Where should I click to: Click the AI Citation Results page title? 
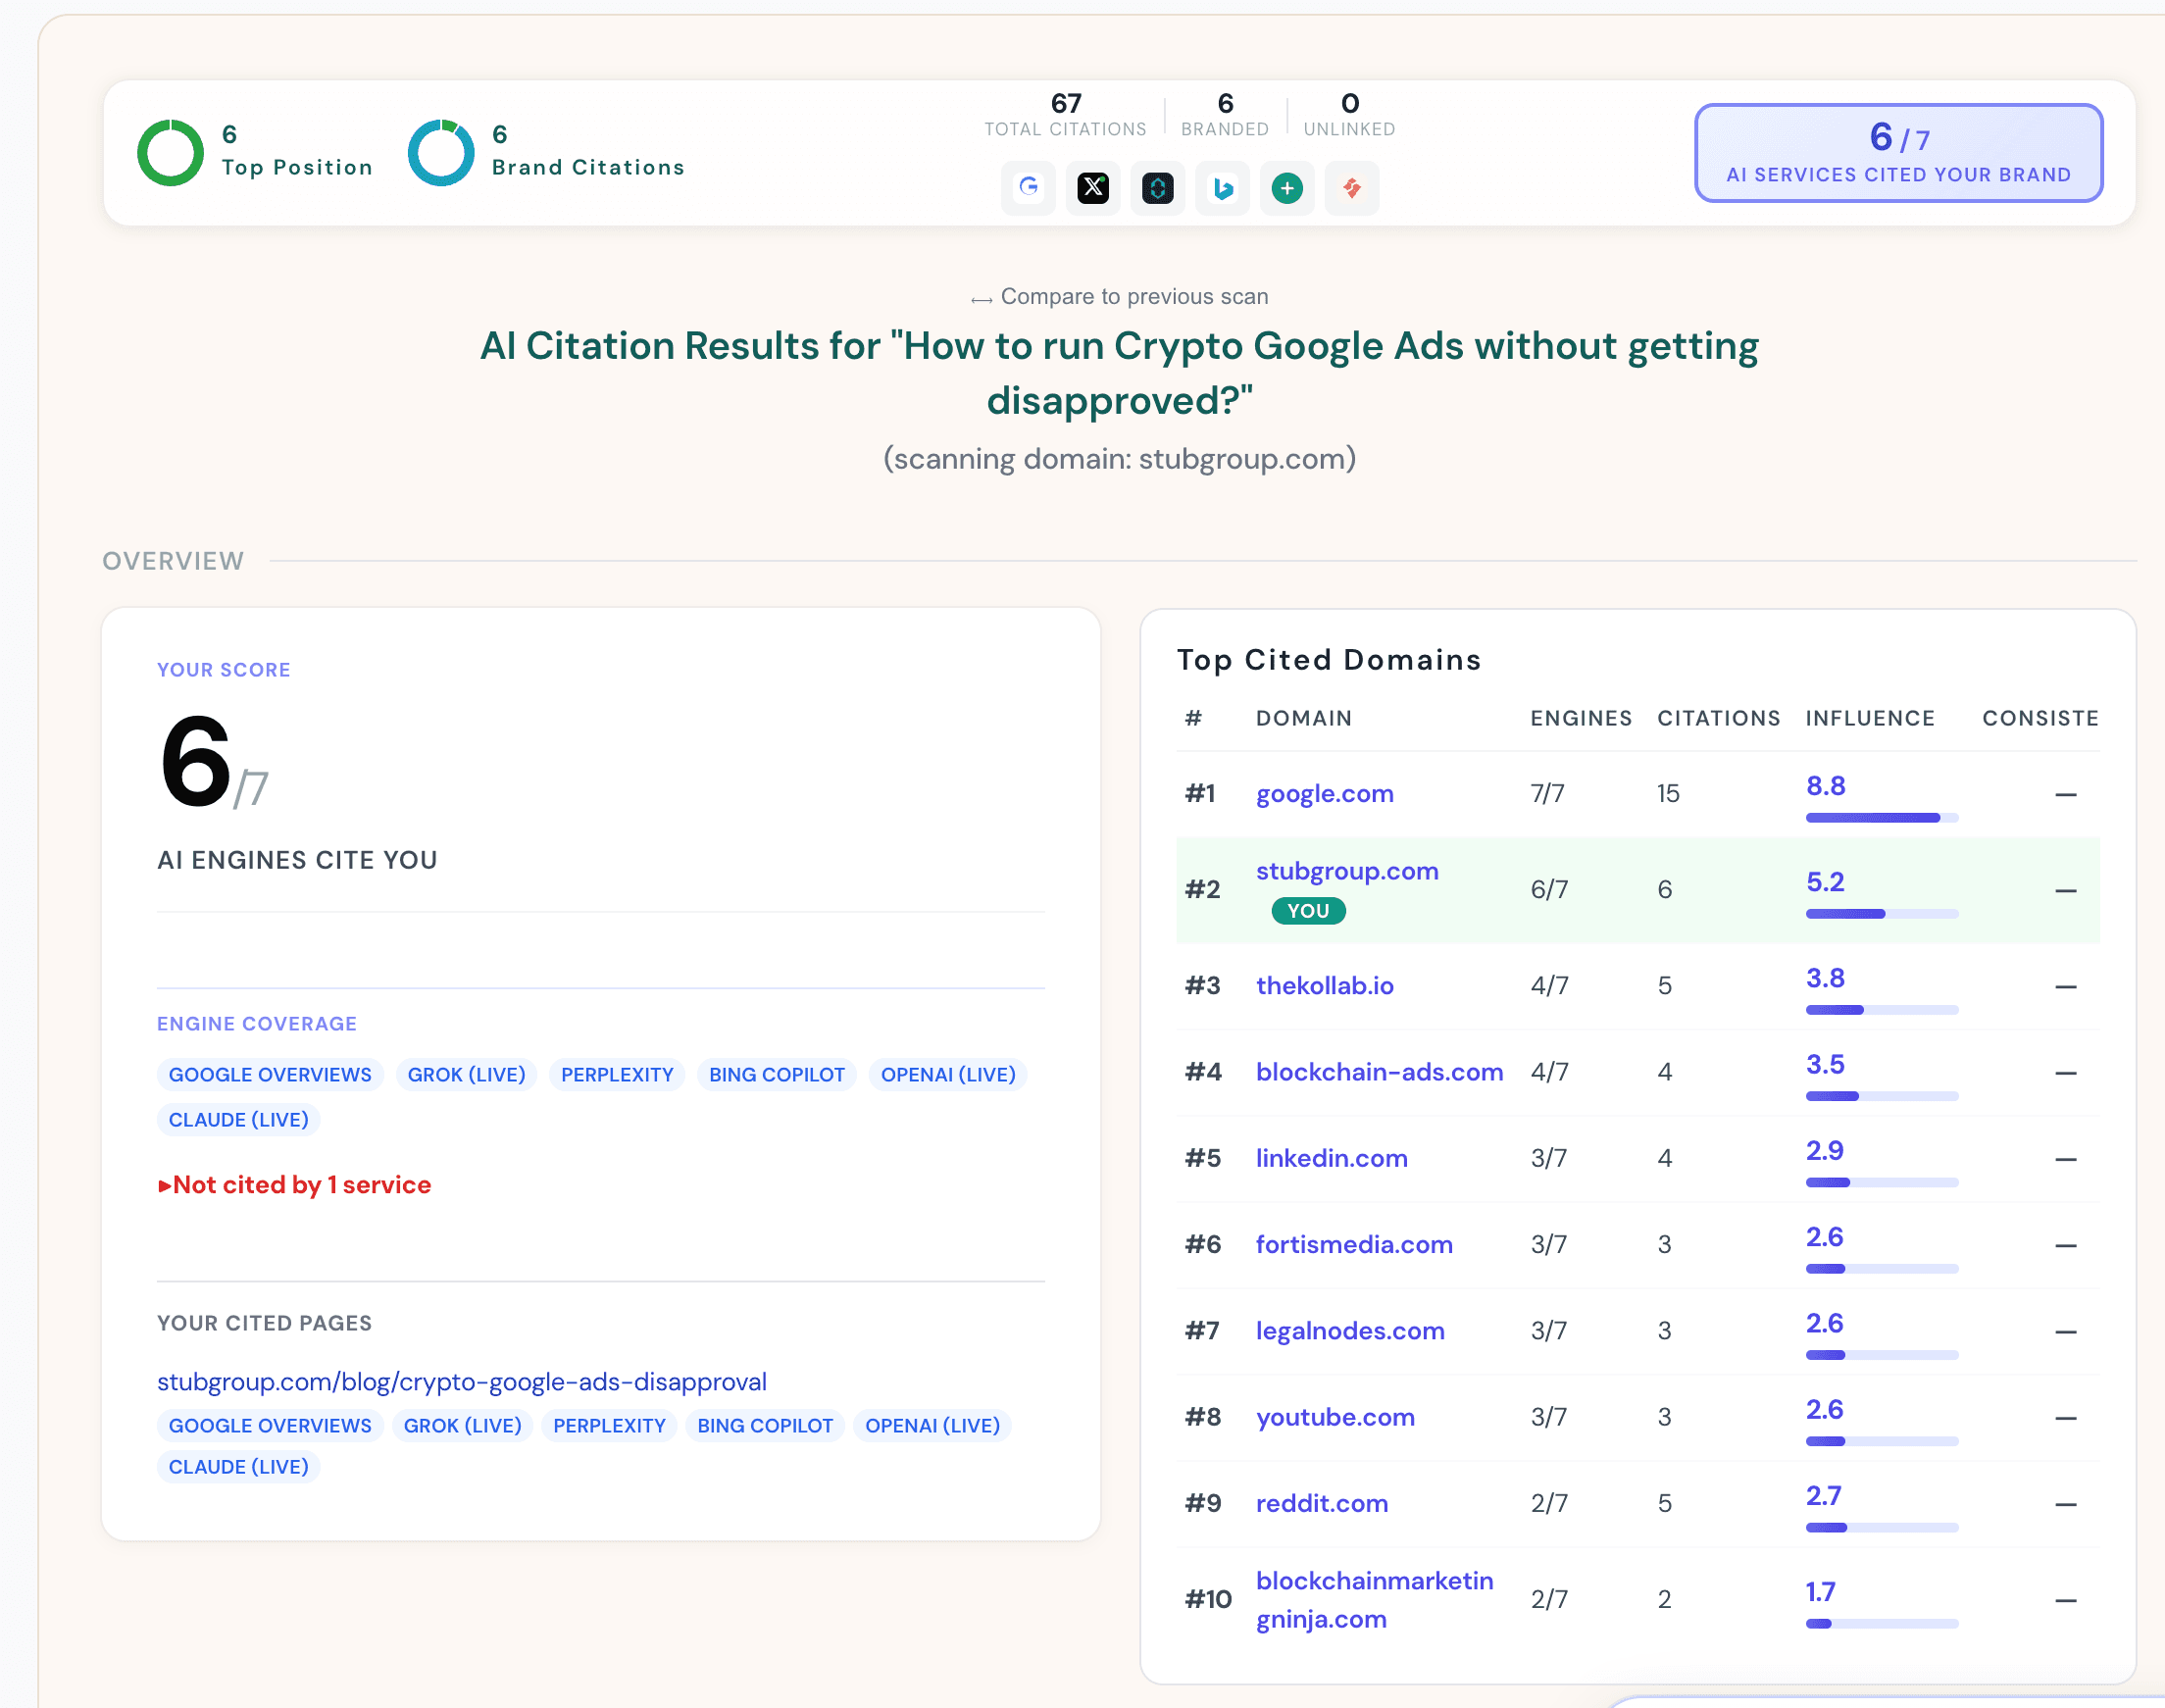tap(1119, 373)
